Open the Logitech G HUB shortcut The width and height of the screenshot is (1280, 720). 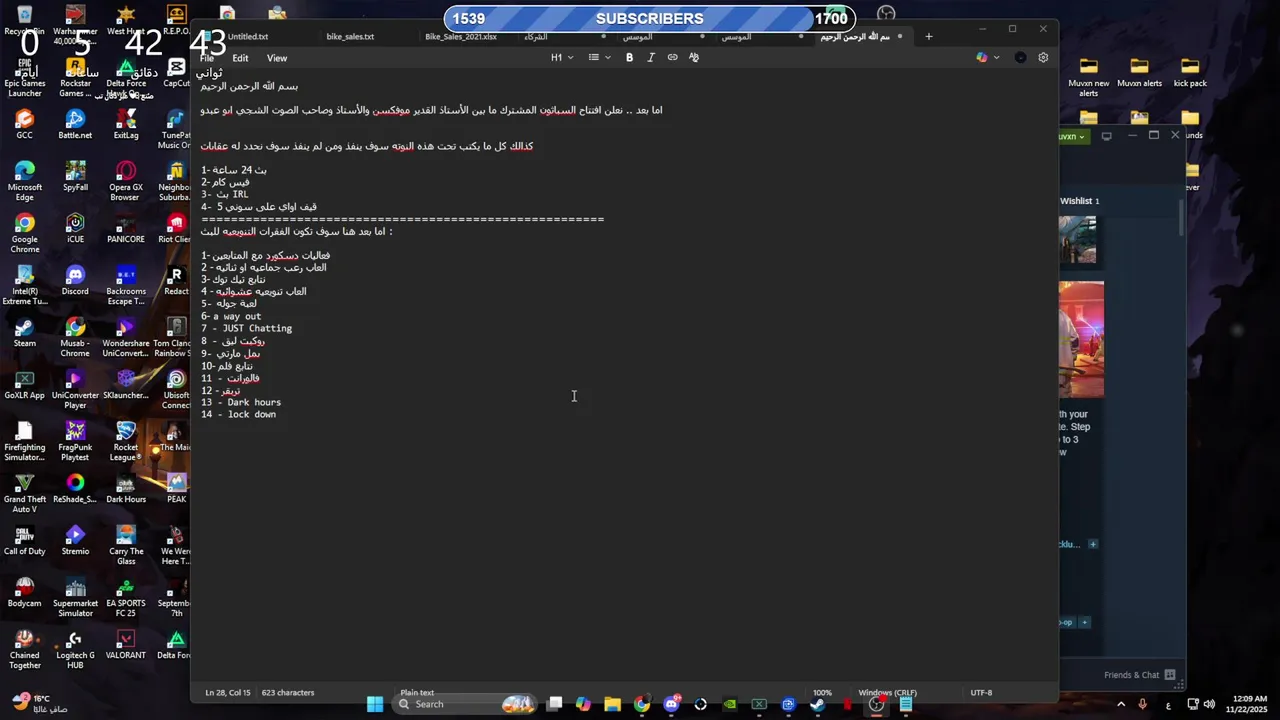(x=75, y=649)
